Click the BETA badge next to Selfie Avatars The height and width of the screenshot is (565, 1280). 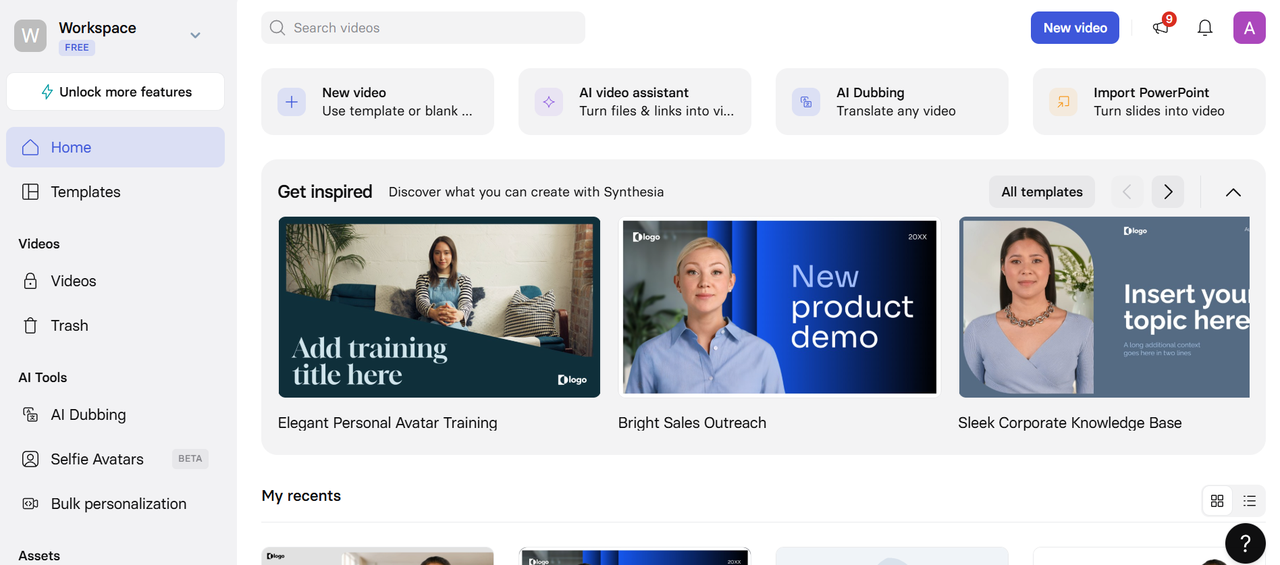point(190,459)
